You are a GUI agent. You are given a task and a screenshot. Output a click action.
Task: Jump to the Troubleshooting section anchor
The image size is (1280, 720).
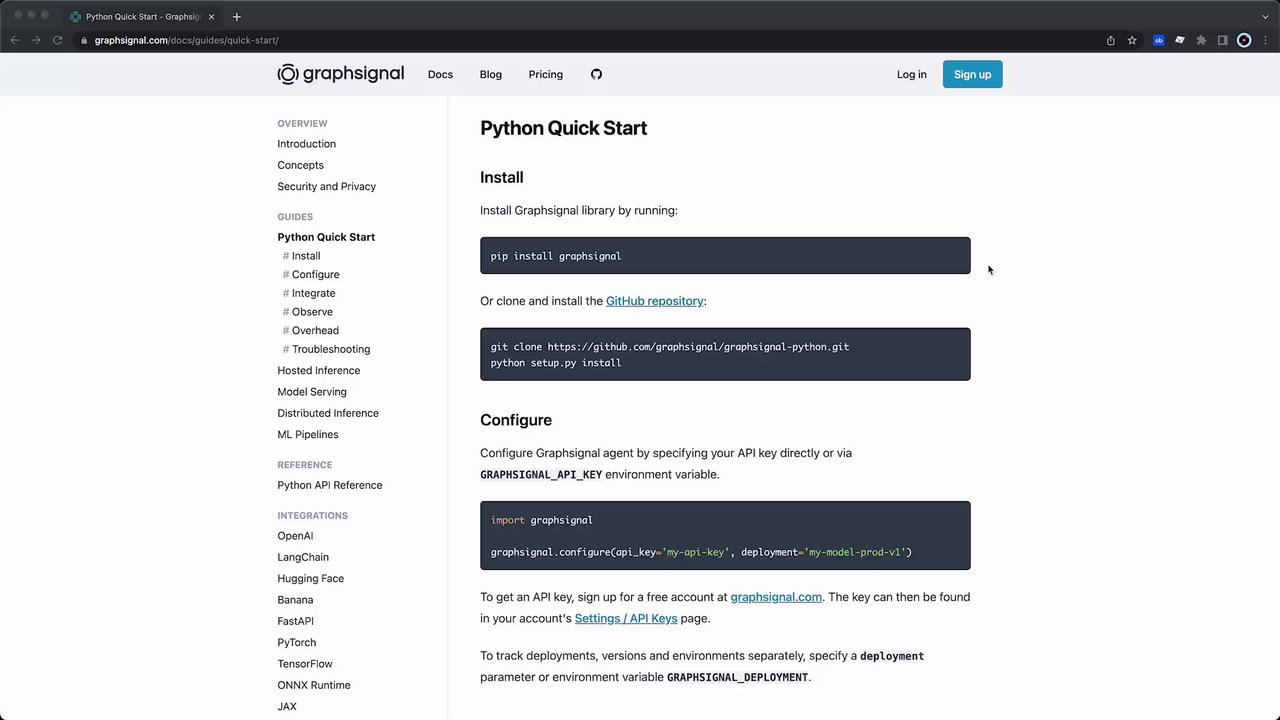click(x=330, y=349)
